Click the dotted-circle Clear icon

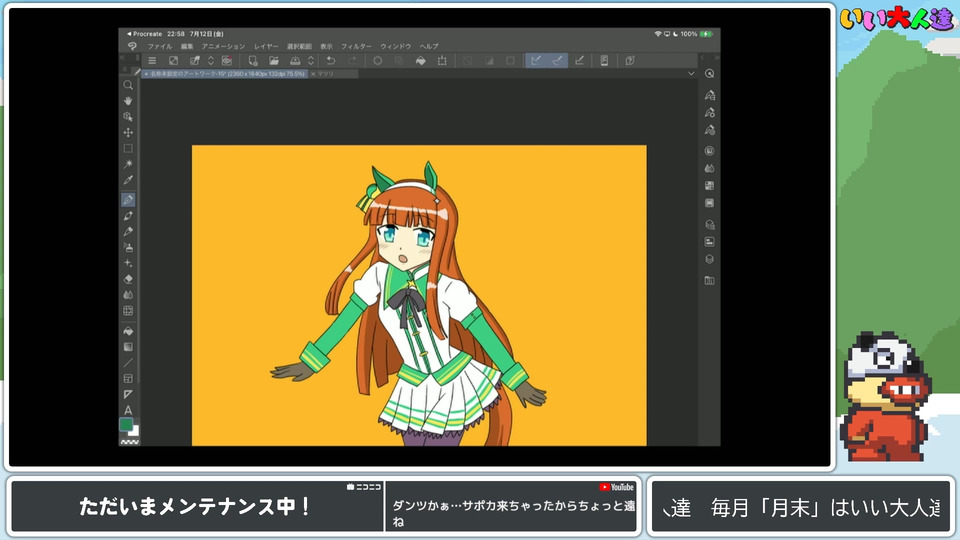378,61
